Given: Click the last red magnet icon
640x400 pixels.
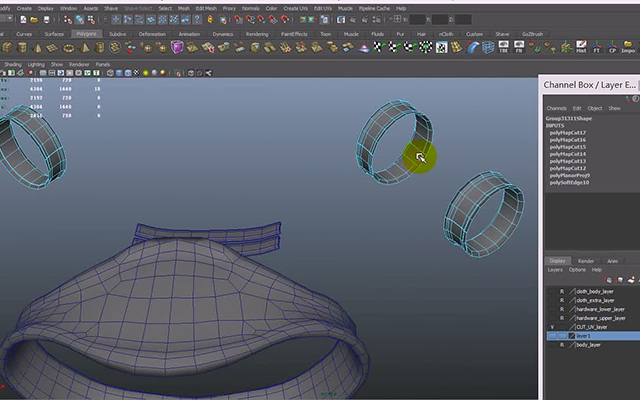Looking at the screenshot, I should click(x=285, y=19).
